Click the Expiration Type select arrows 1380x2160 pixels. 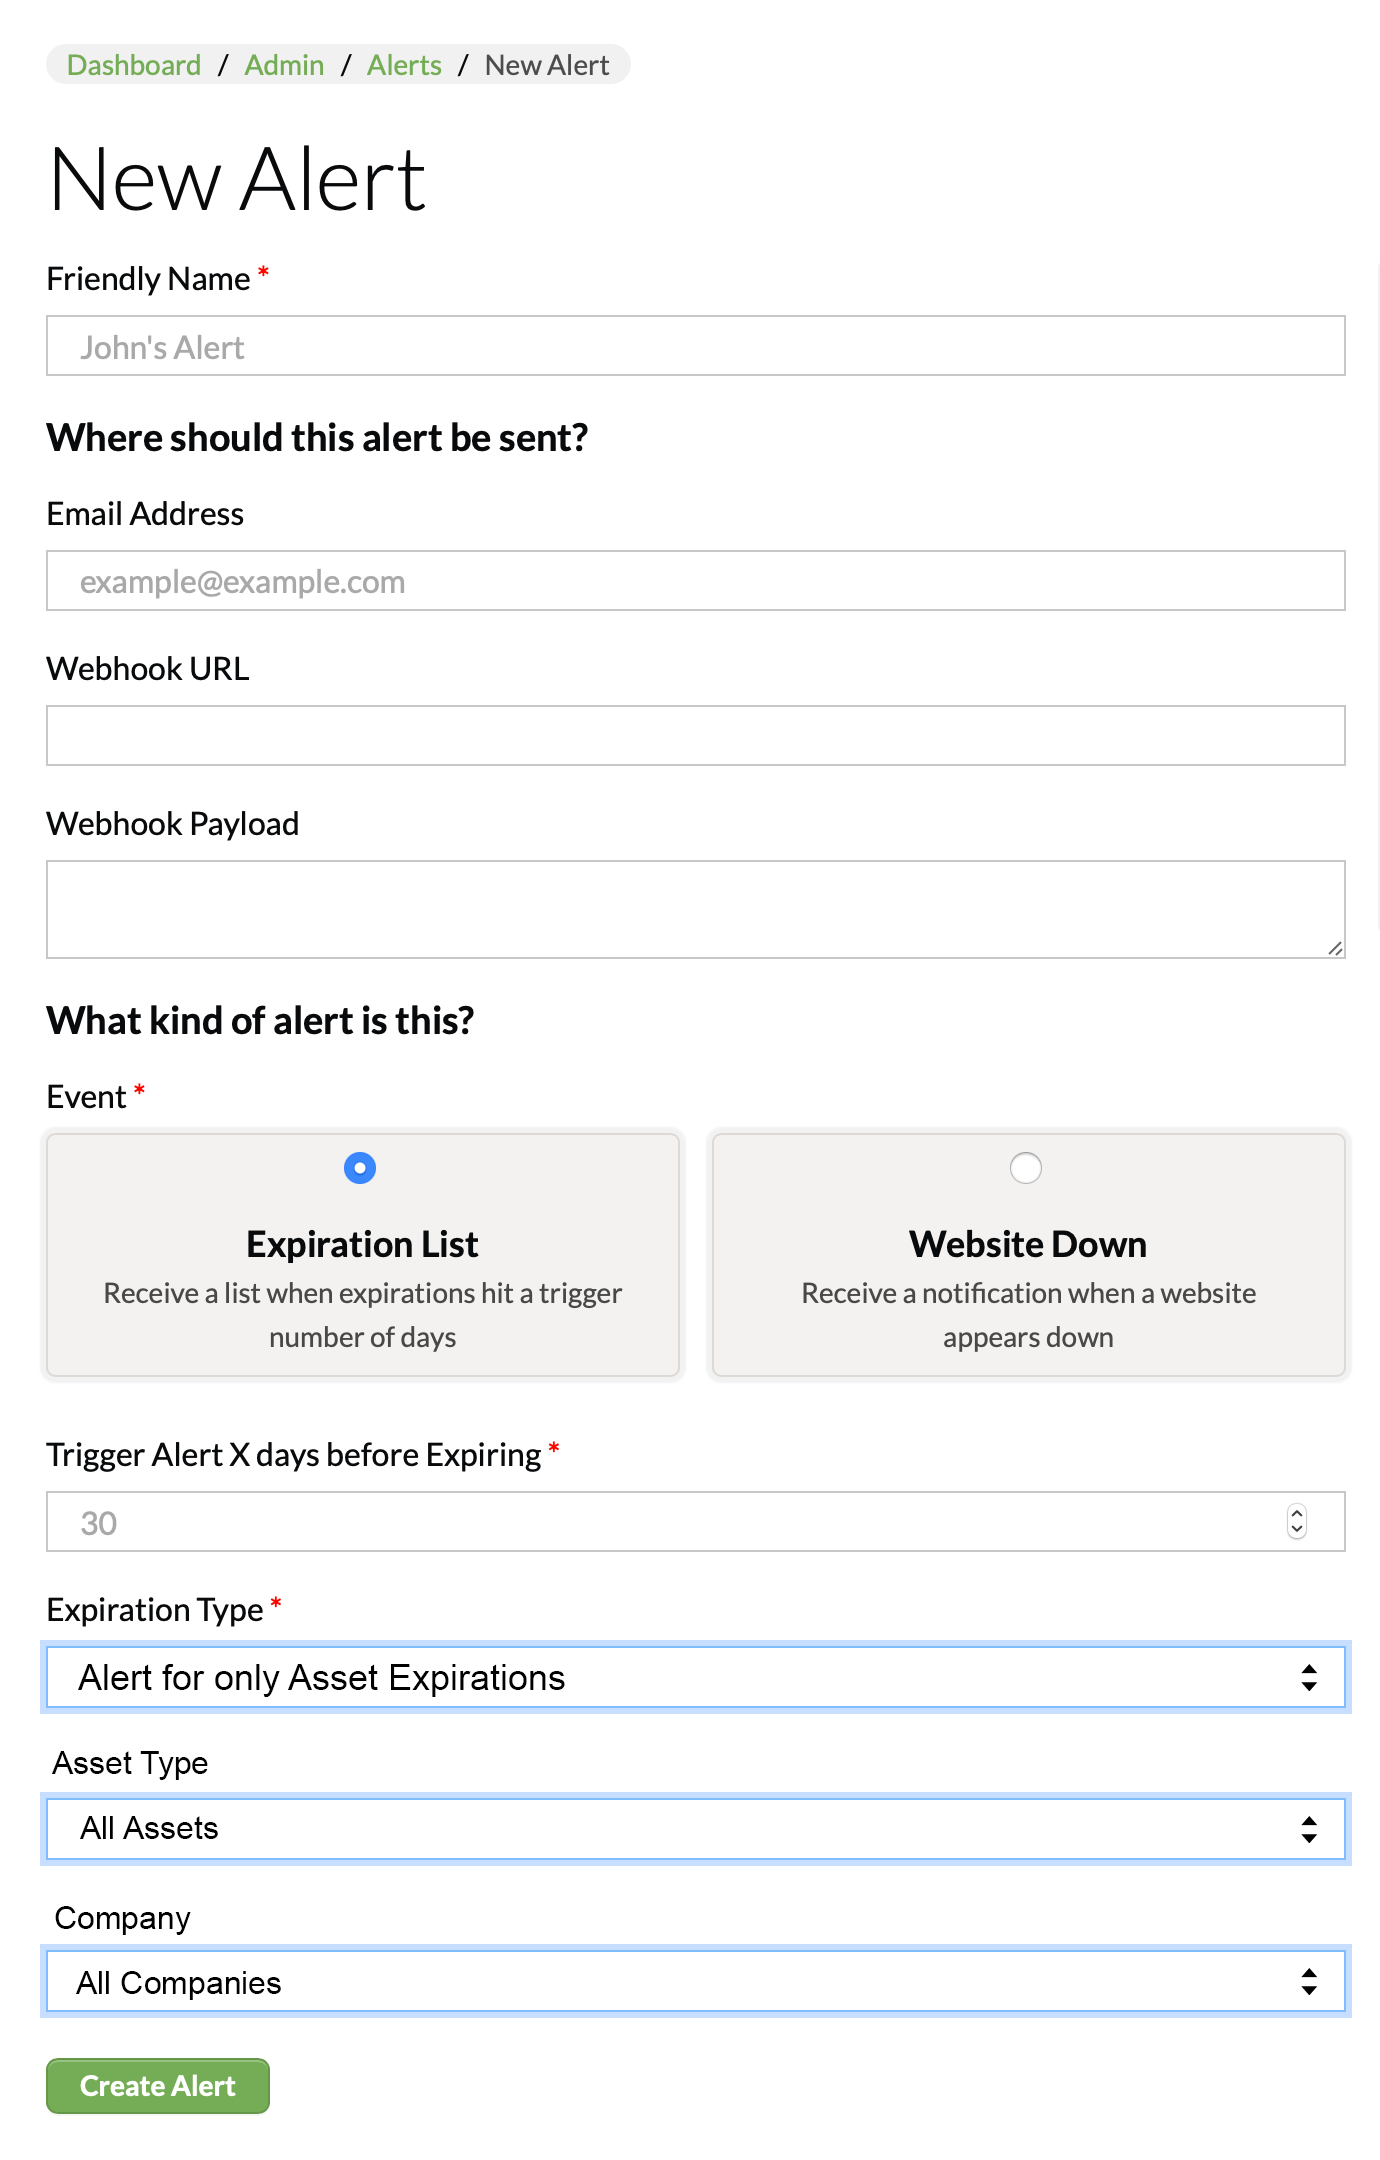[1309, 1677]
